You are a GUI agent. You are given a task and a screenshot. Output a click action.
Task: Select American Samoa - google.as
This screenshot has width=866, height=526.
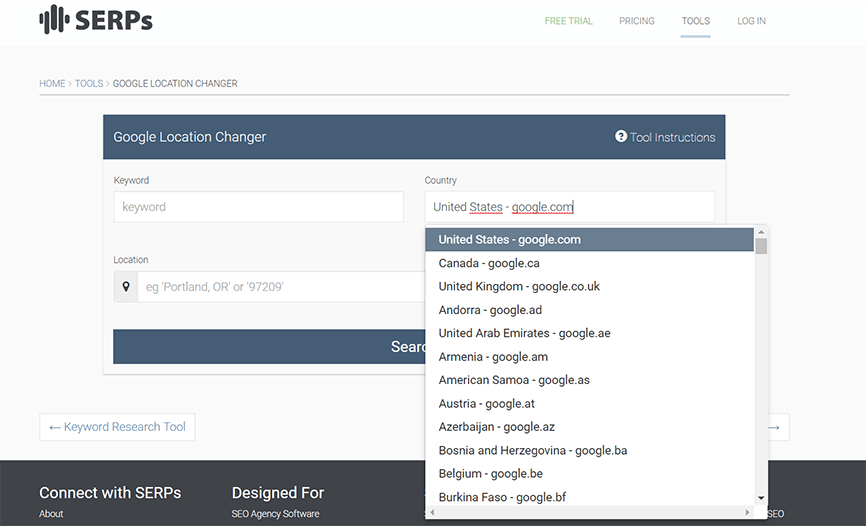[589, 380]
